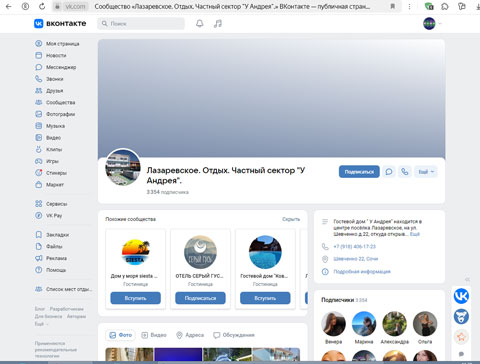Click the VK search field

tap(141, 24)
